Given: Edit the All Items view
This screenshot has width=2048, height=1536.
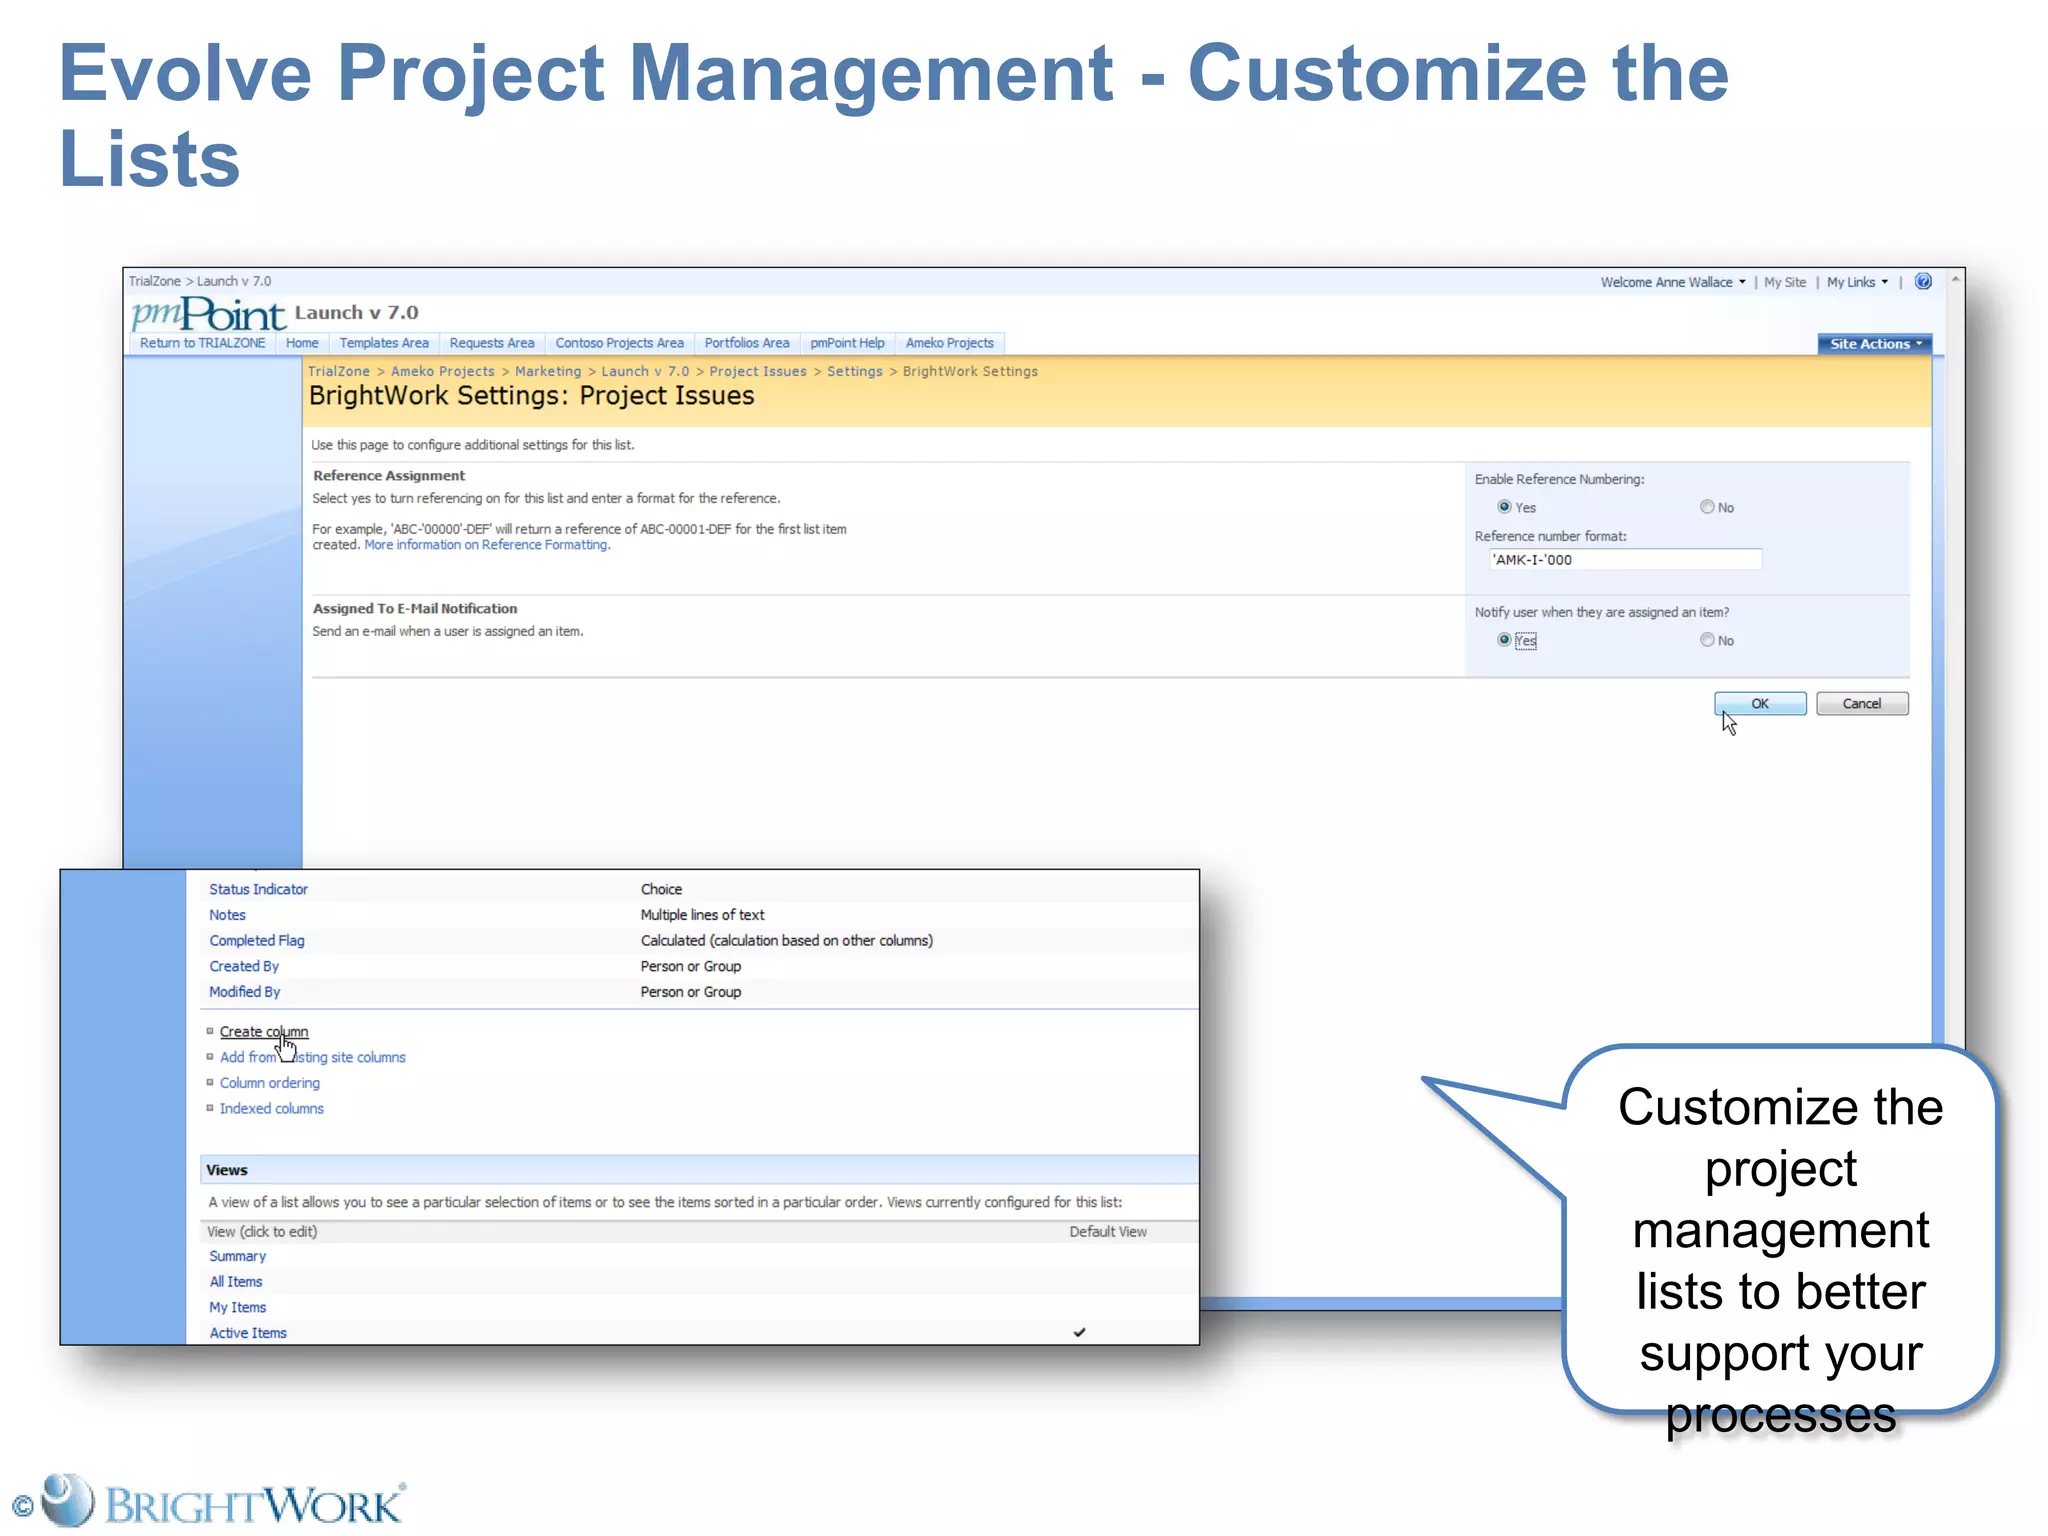Looking at the screenshot, I should 236,1282.
